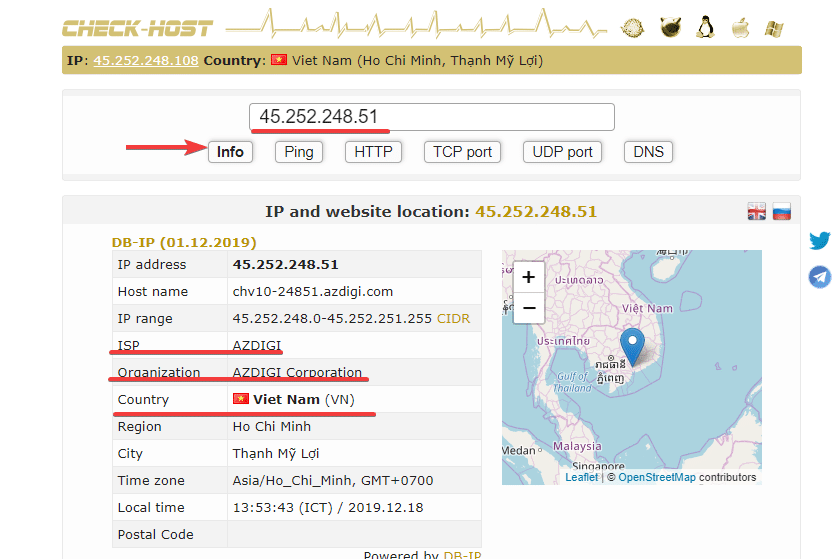Screen dimensions: 839x559
Task: Zoom out on the map
Action: coord(529,307)
